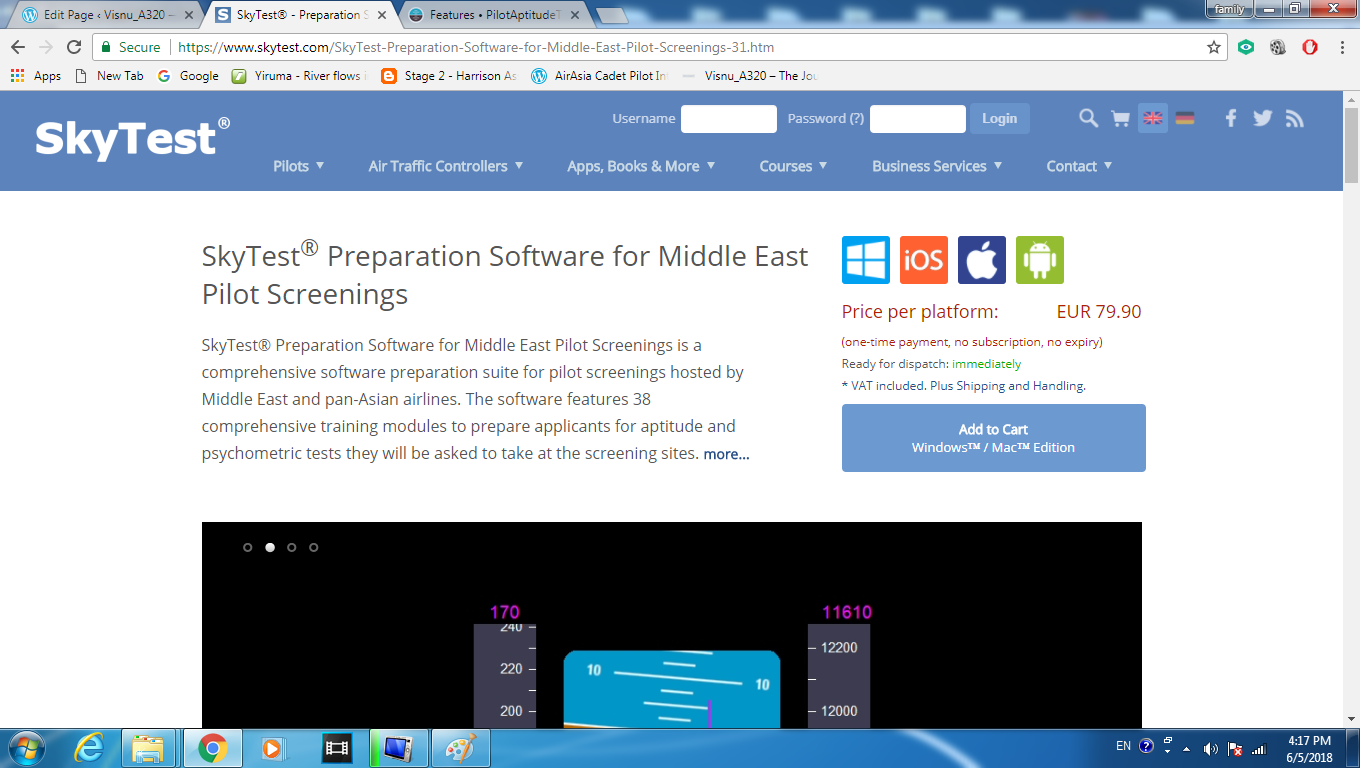Open Windows Media Player taskbar icon

coord(273,748)
